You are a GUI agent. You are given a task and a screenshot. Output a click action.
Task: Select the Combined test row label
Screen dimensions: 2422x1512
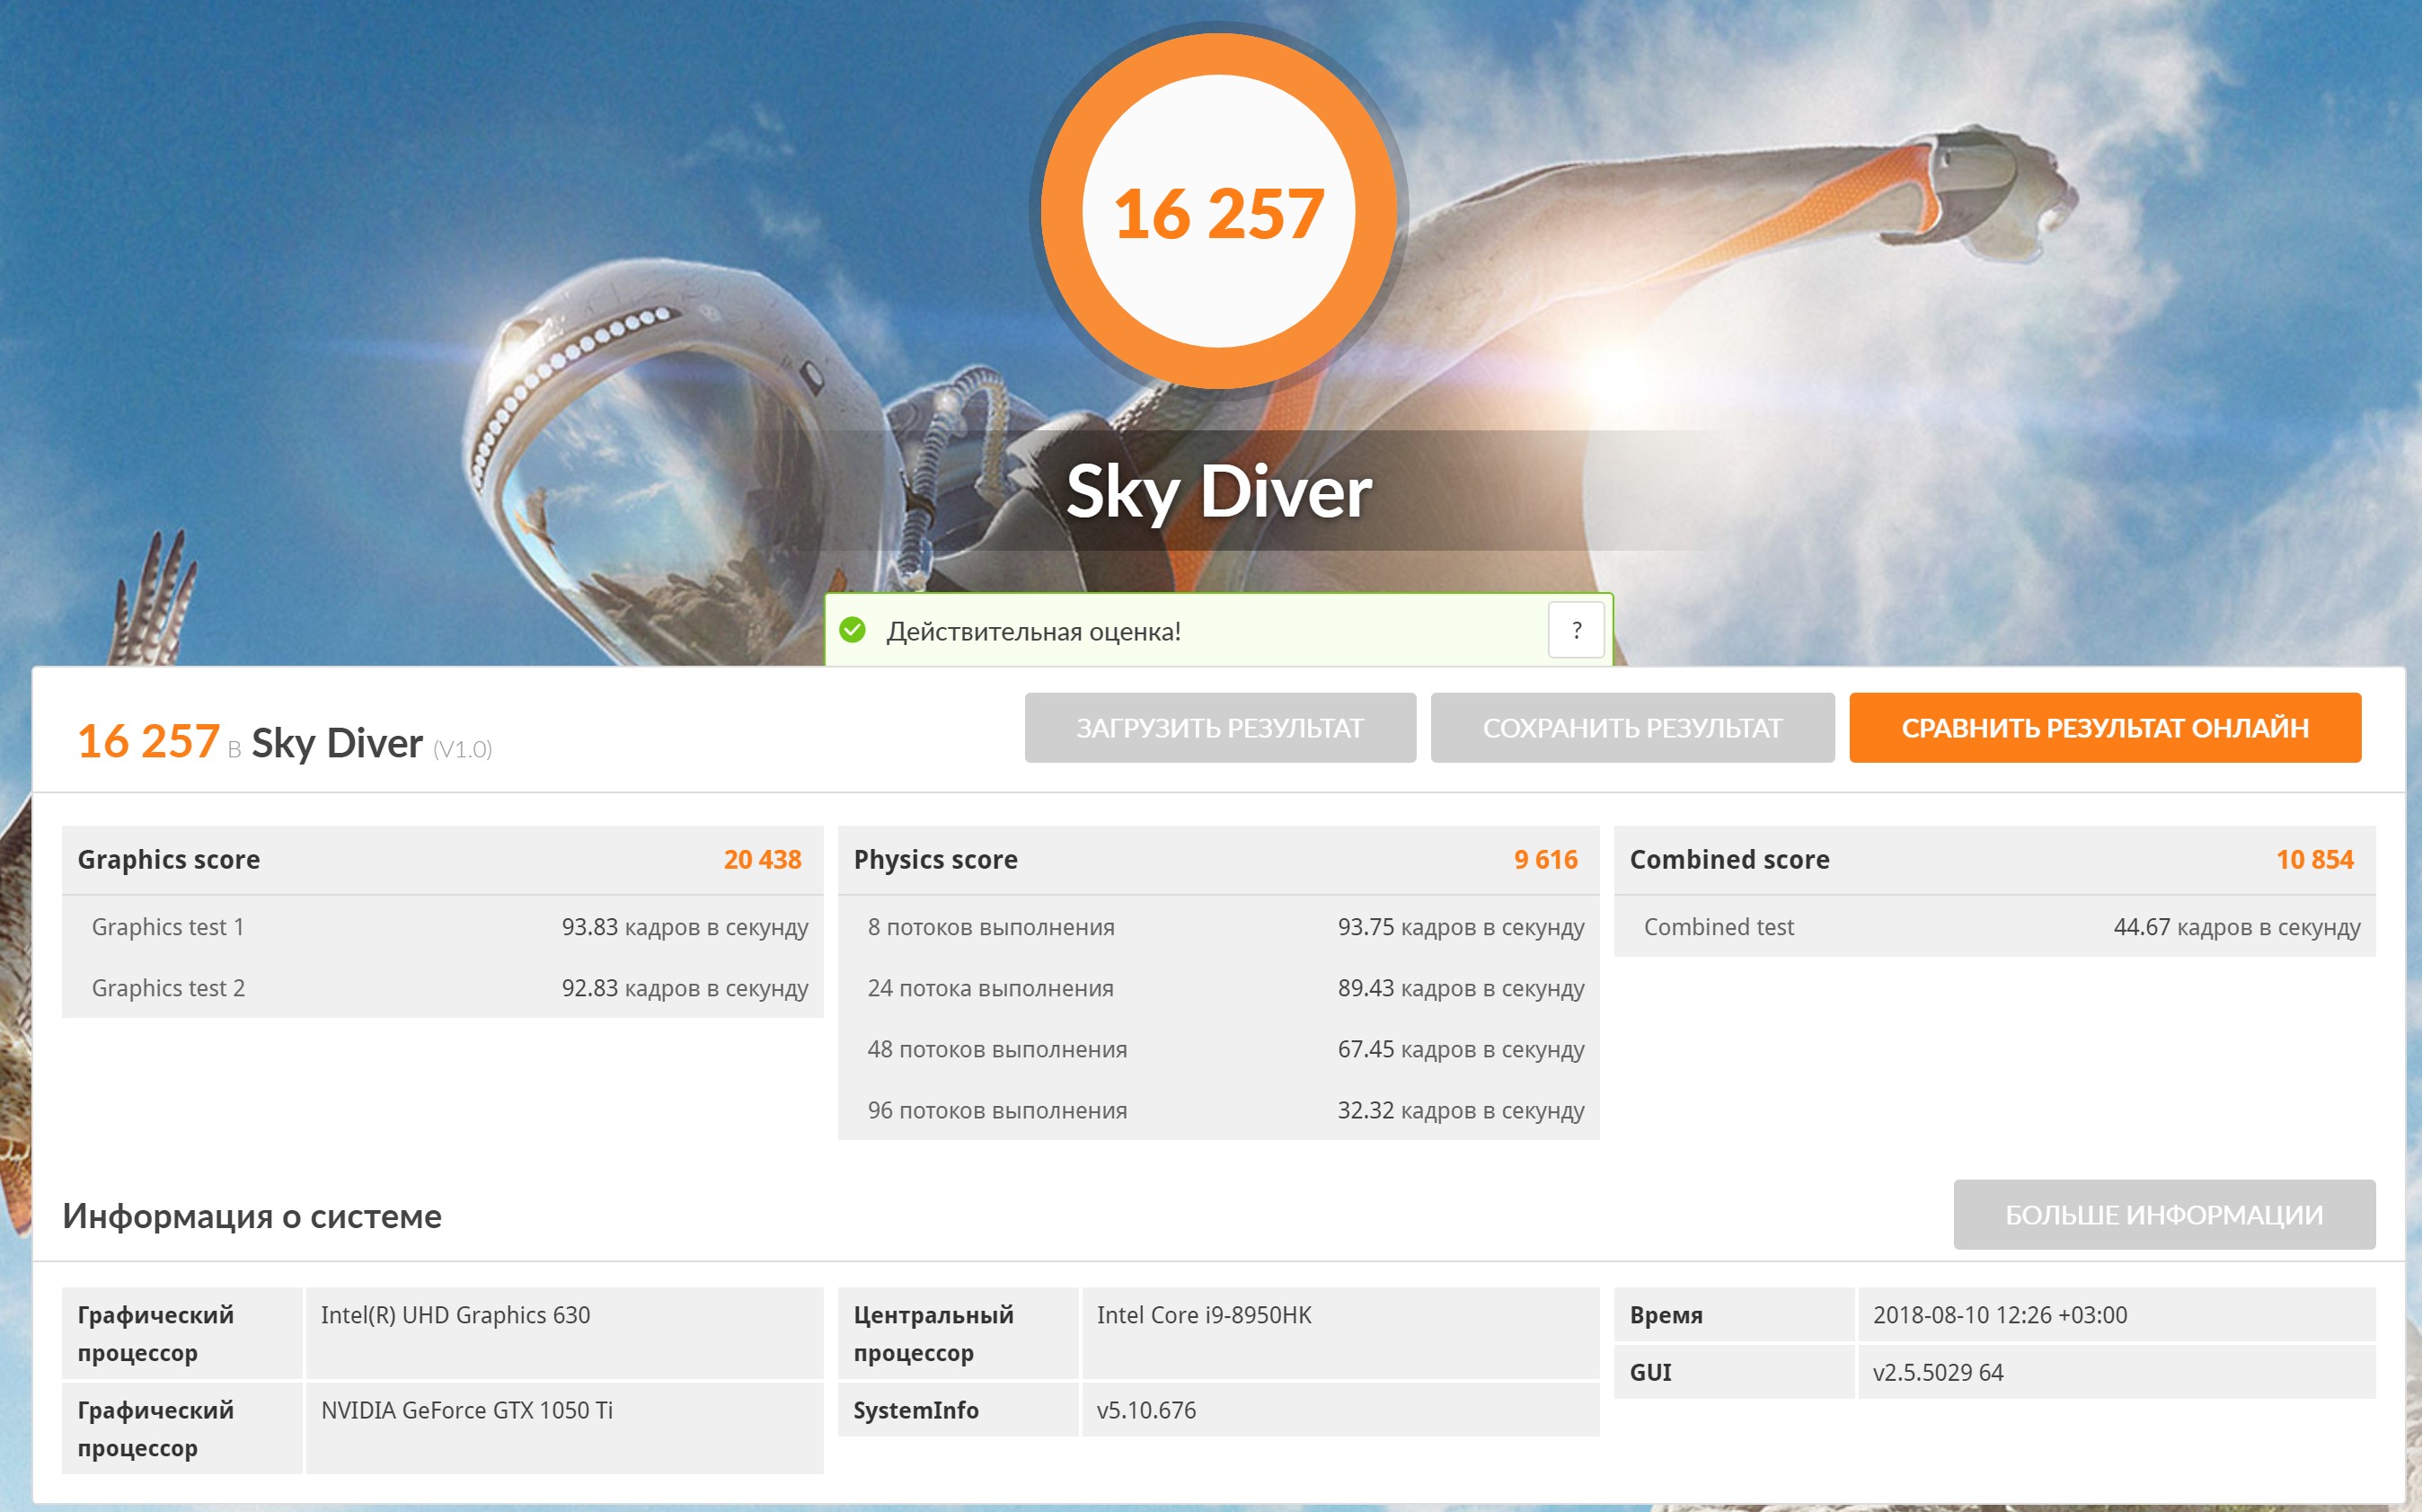[1719, 927]
